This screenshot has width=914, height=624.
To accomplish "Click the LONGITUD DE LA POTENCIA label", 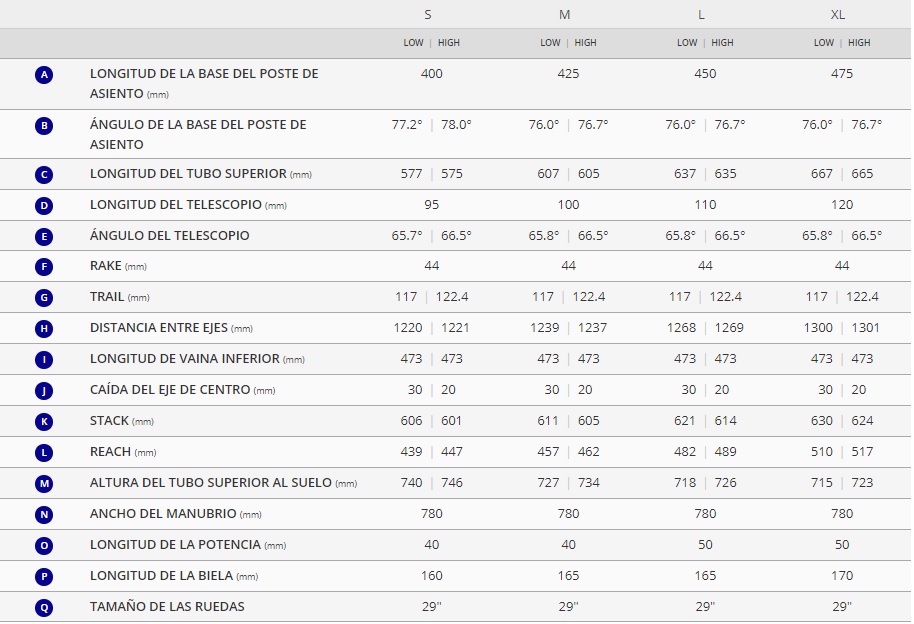I will (175, 544).
